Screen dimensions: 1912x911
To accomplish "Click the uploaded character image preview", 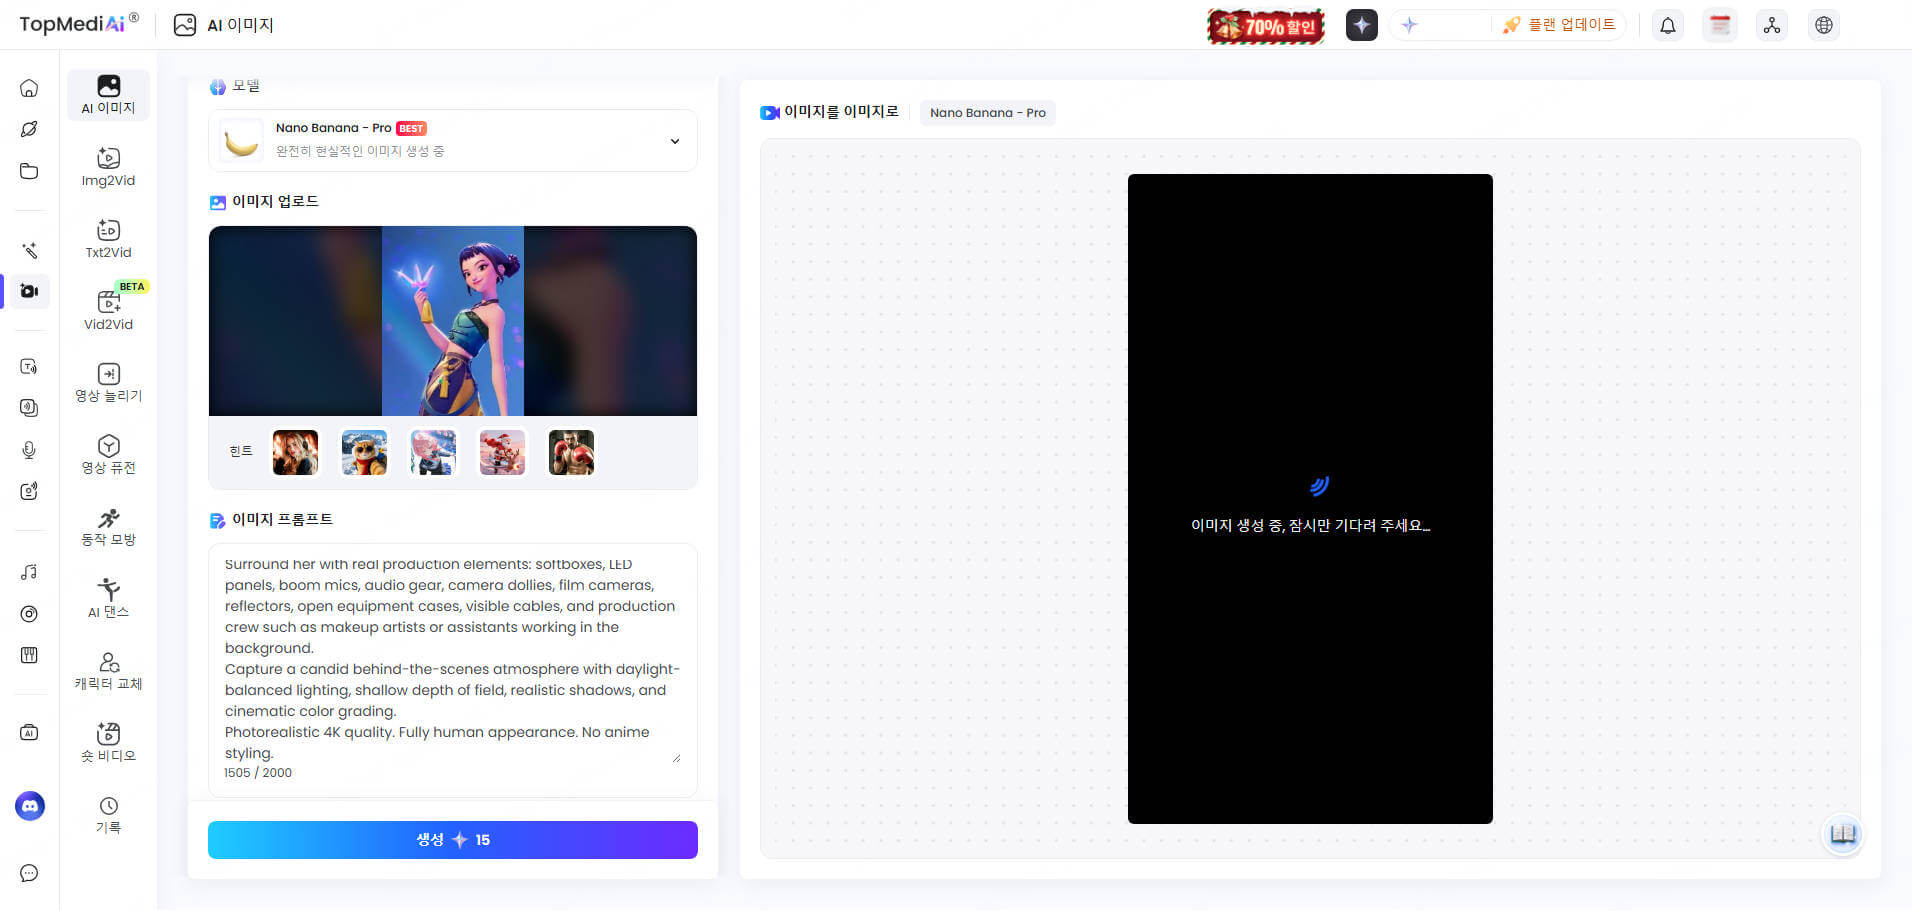I will tap(453, 320).
